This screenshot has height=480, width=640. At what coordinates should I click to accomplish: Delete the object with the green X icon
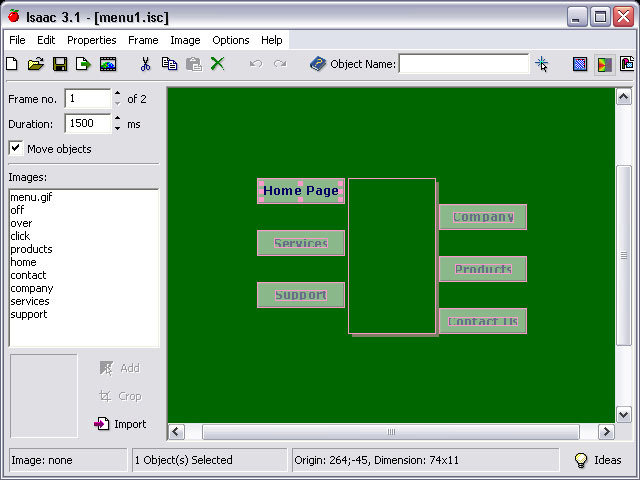(218, 64)
